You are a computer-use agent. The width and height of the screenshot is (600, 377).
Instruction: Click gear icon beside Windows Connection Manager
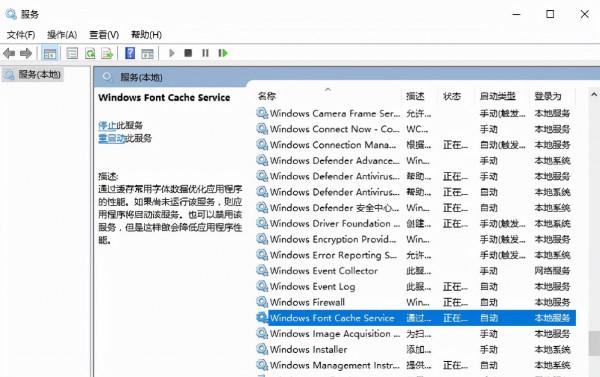(262, 145)
